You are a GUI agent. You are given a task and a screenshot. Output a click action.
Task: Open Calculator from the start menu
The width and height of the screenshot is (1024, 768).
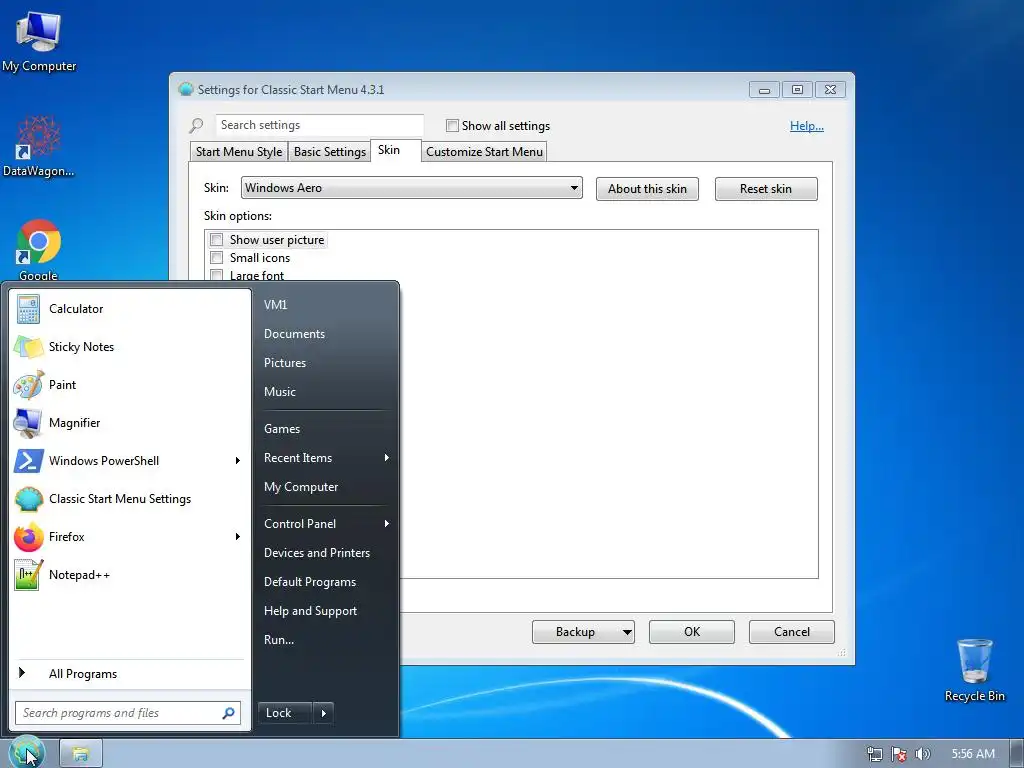tap(129, 309)
